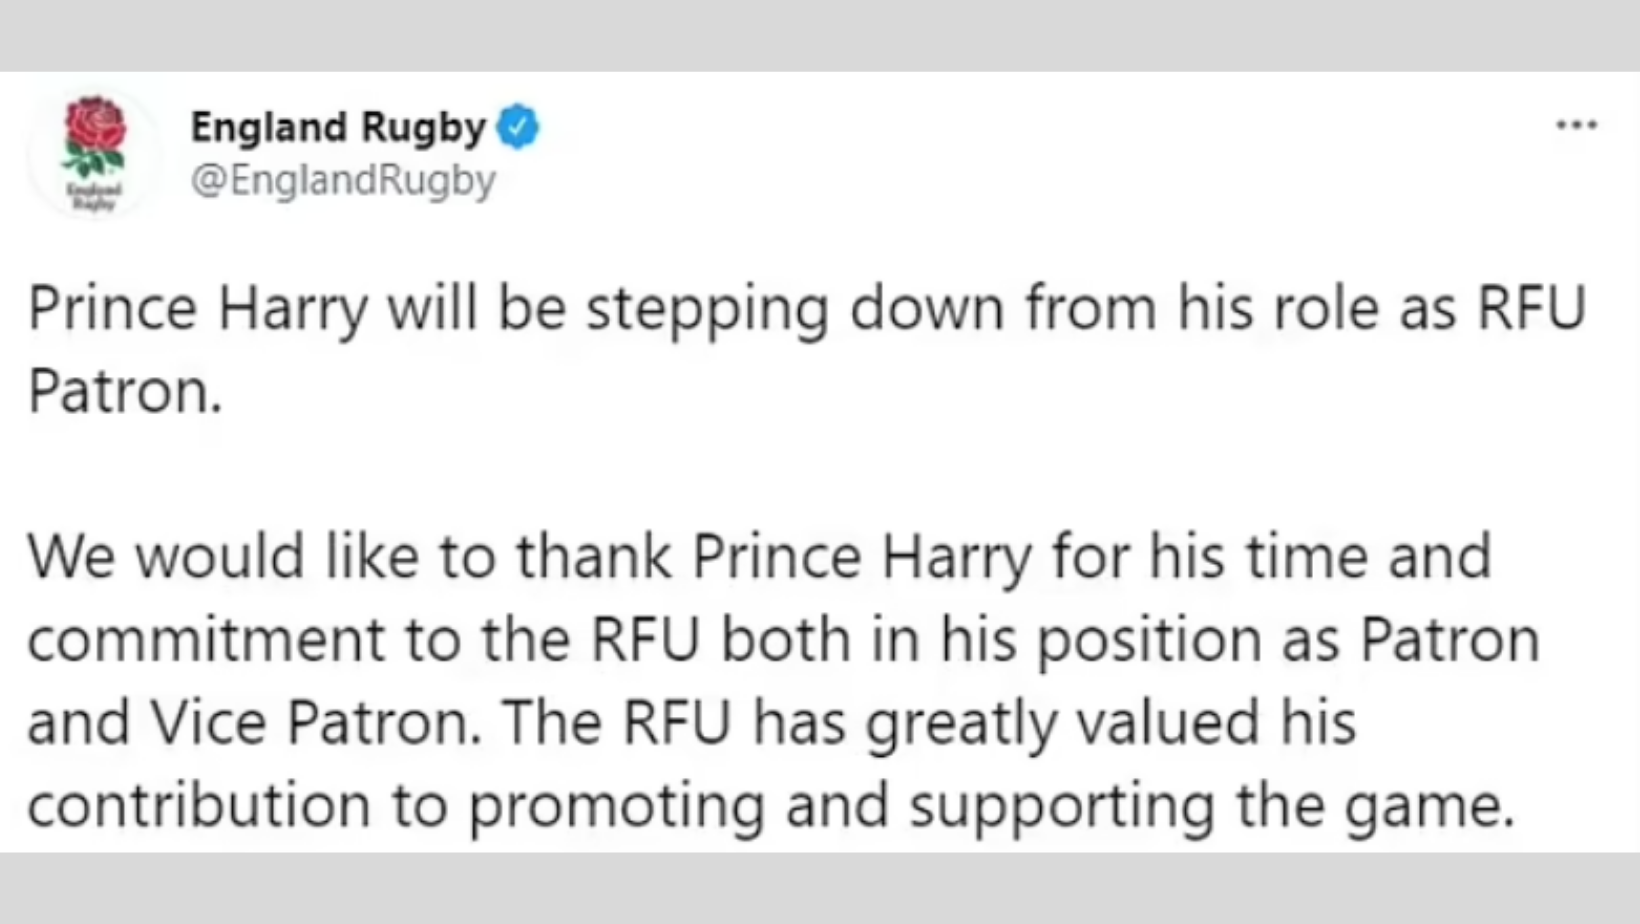This screenshot has height=924, width=1640.
Task: Click the grey bar below the tweet
Action: point(820,888)
